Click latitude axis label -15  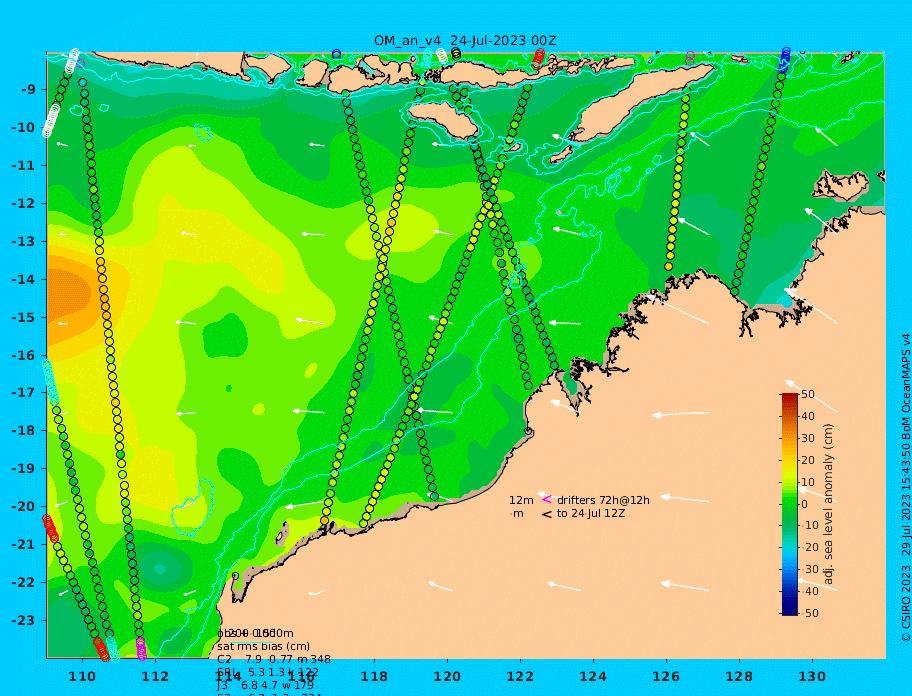click(23, 317)
